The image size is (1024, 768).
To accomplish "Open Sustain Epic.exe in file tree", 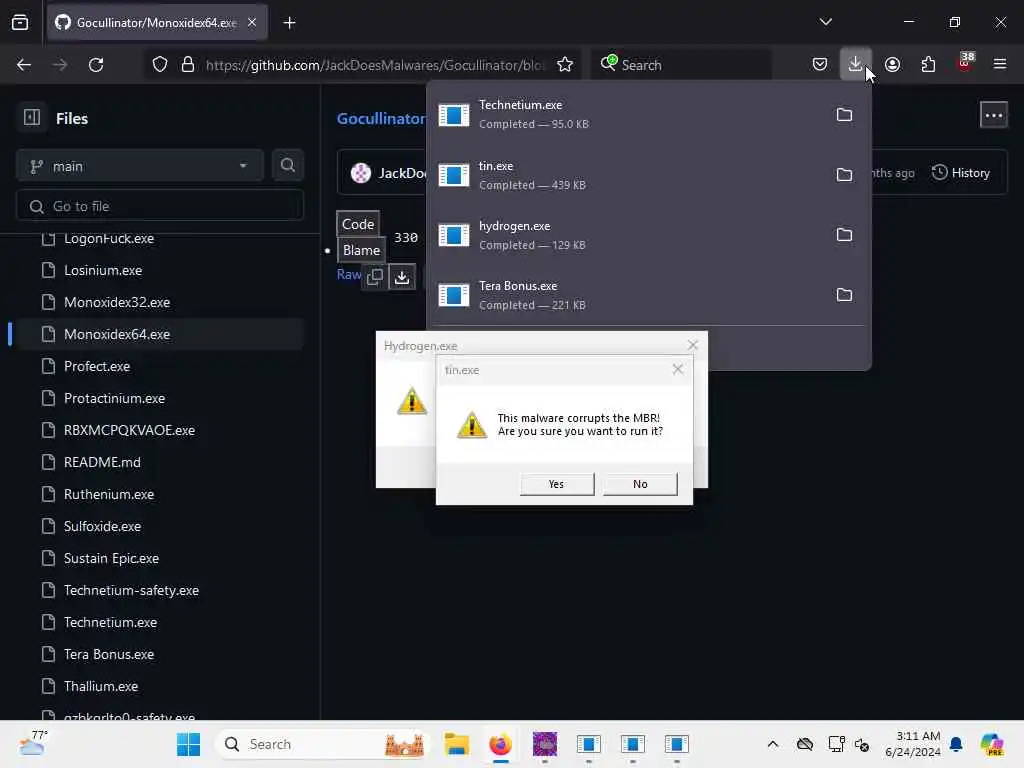I will pos(111,558).
